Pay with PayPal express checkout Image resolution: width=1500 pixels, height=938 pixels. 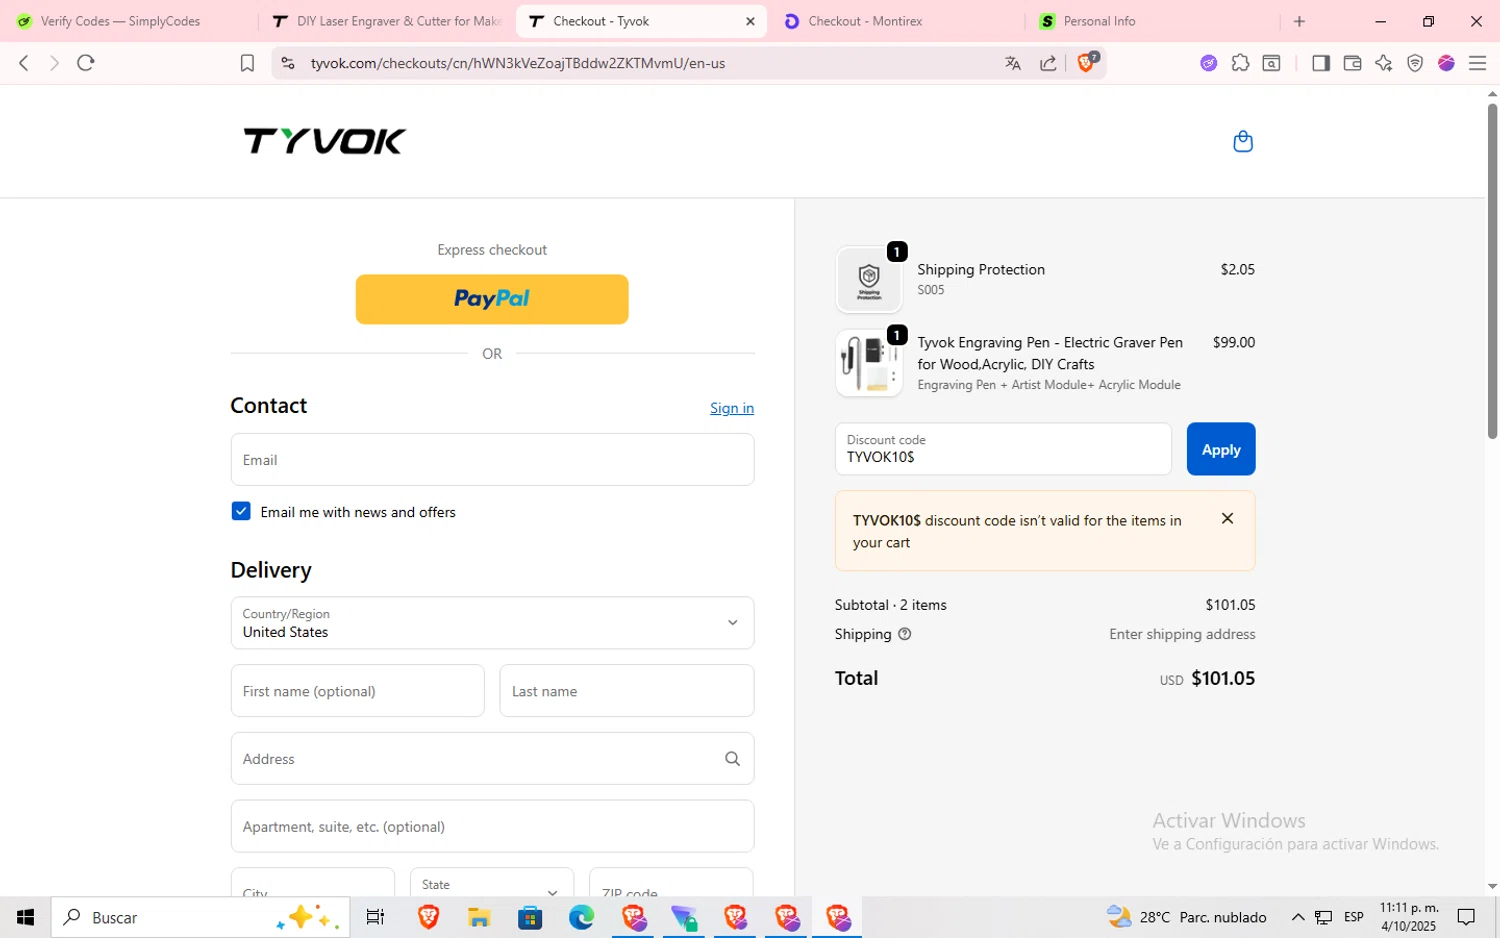tap(492, 299)
